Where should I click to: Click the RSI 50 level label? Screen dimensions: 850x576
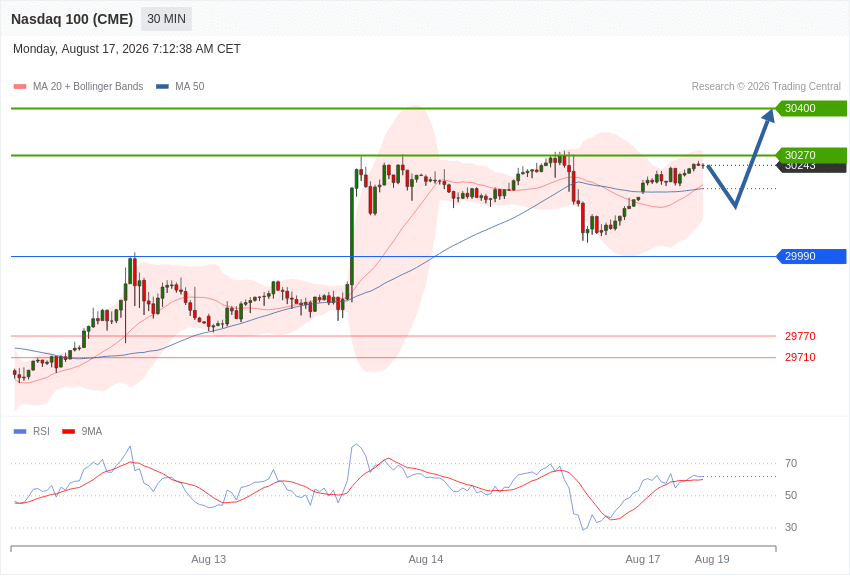pos(791,495)
